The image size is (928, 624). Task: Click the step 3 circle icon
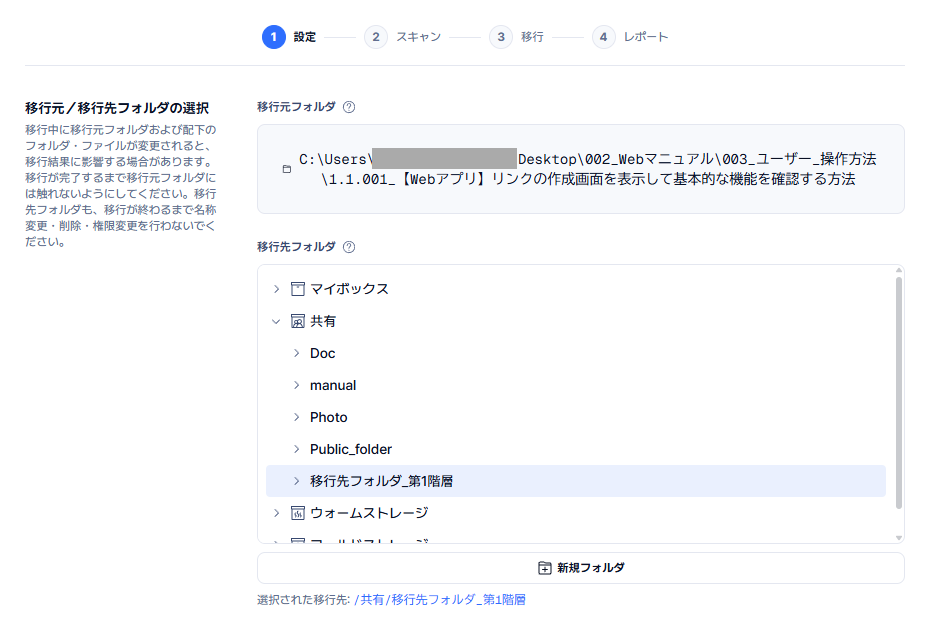pyautogui.click(x=501, y=37)
